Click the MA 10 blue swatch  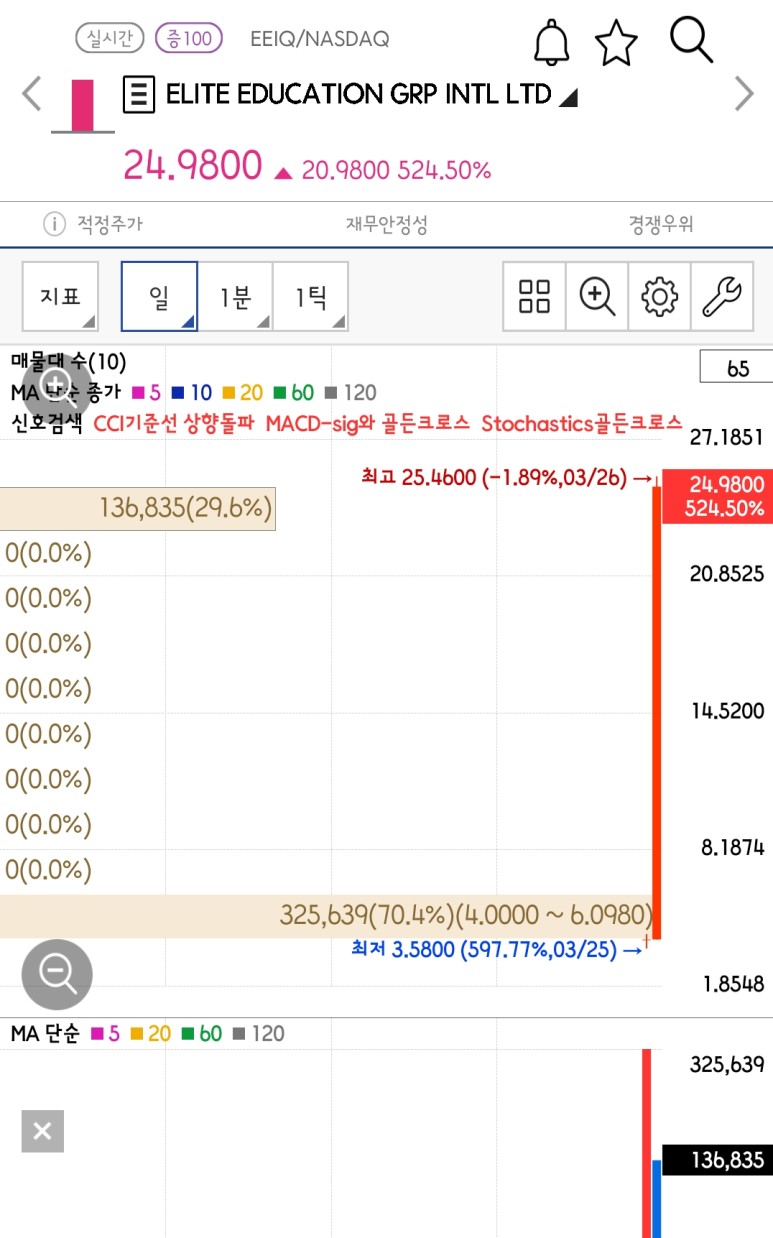[x=176, y=393]
